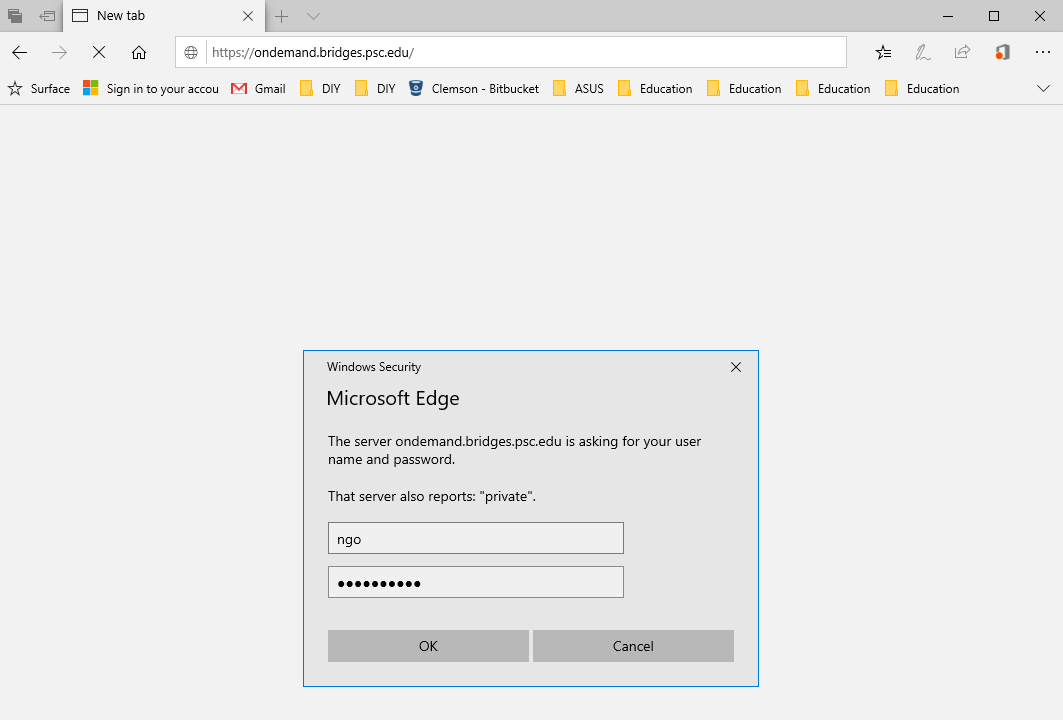Click the password input field
1063x720 pixels.
tap(475, 583)
